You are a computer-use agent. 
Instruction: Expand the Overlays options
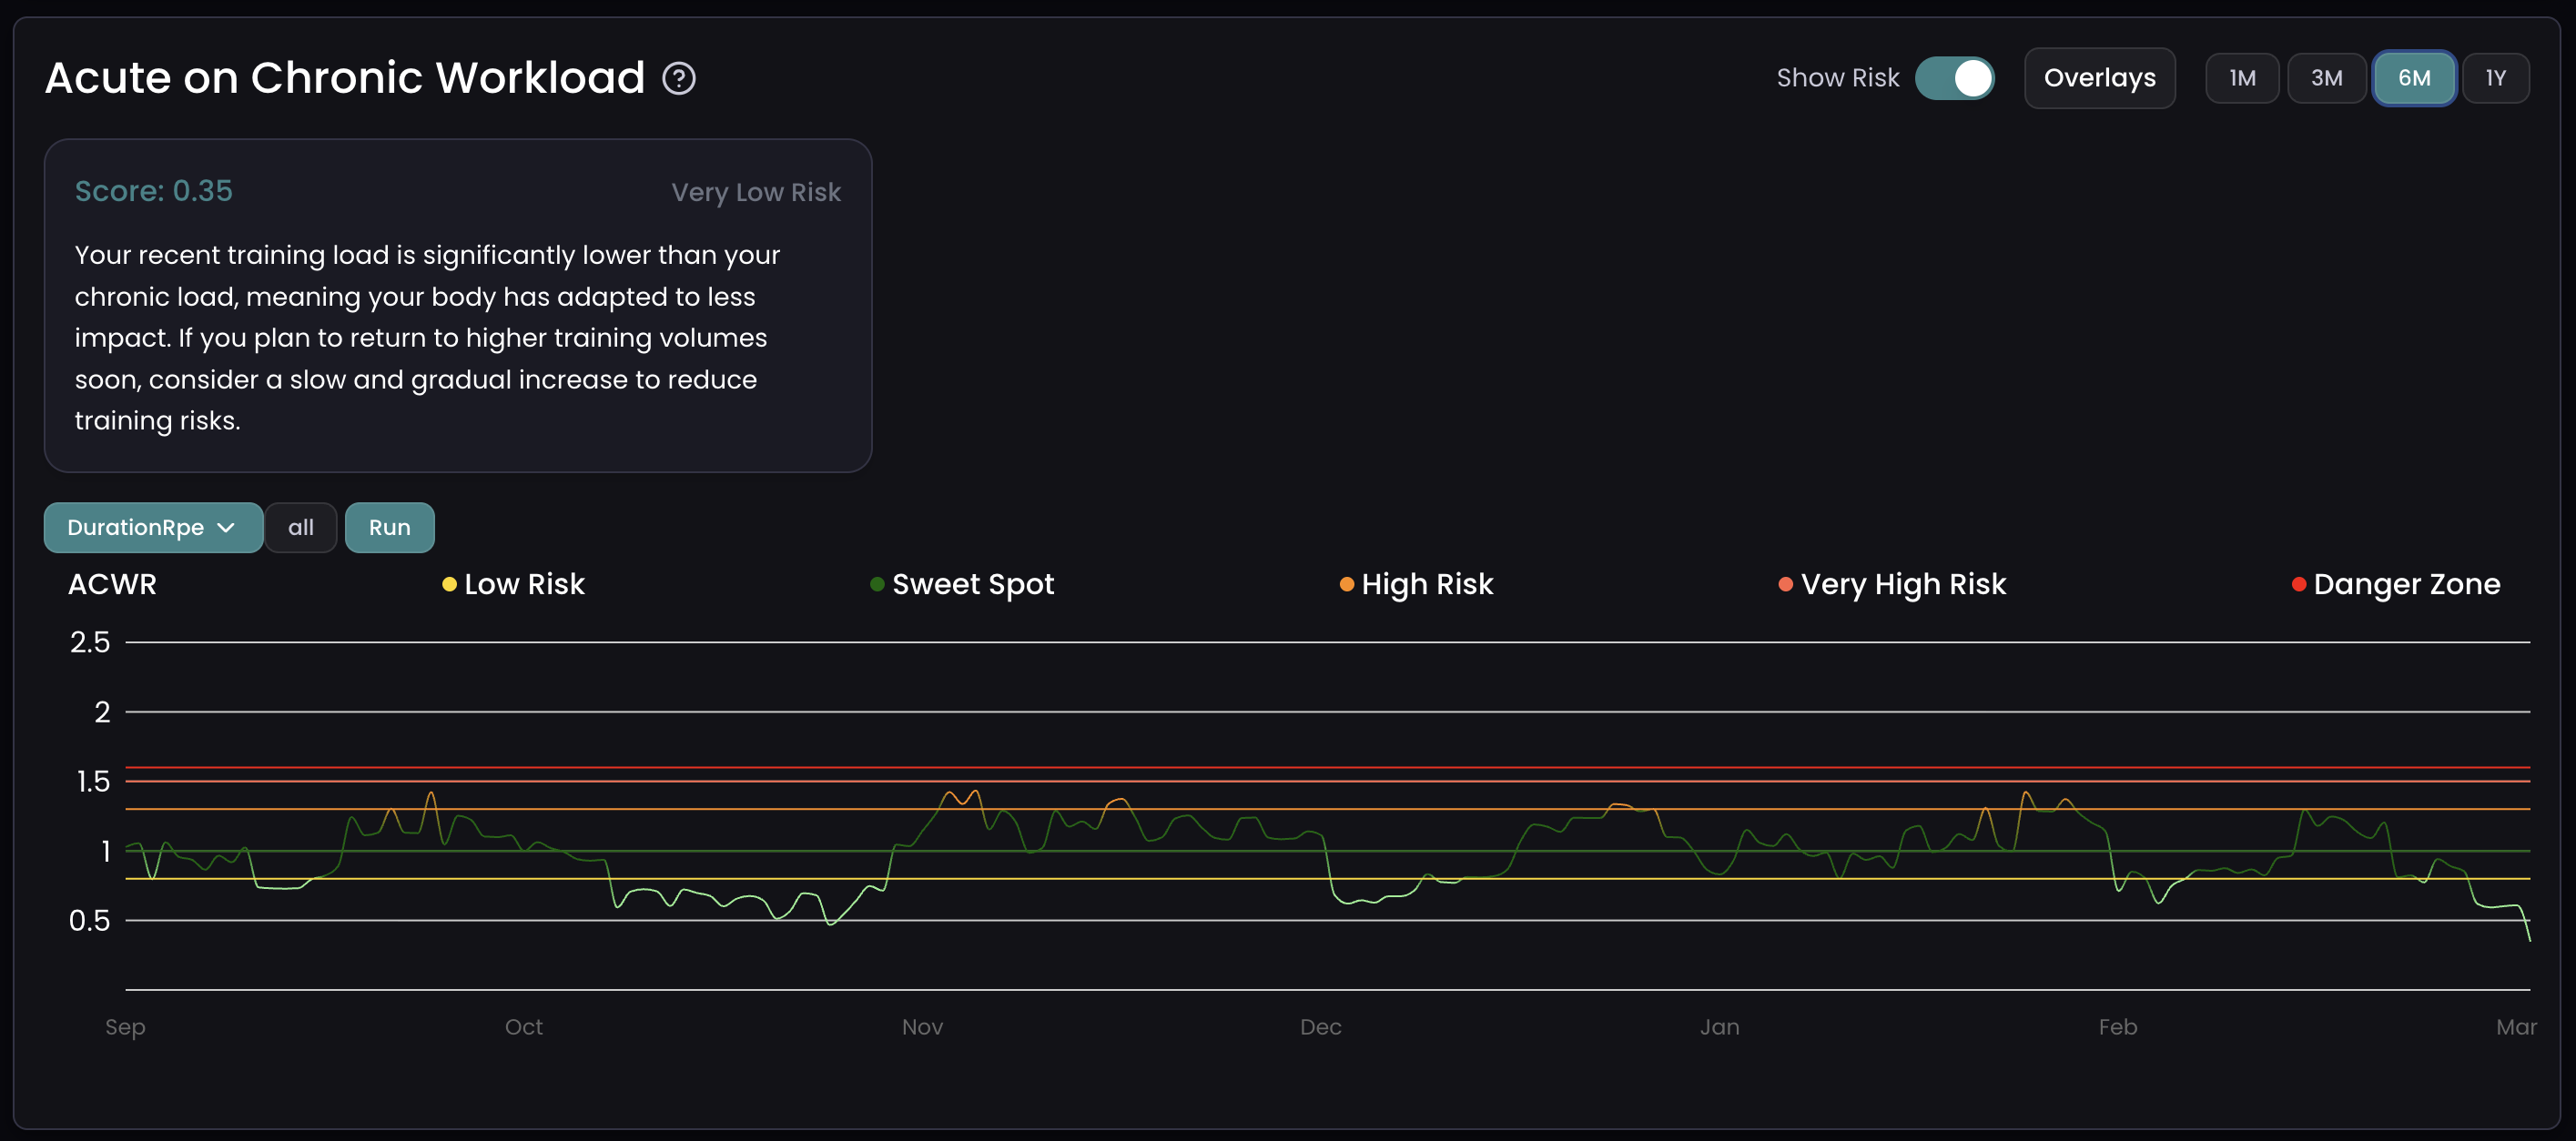point(2099,78)
